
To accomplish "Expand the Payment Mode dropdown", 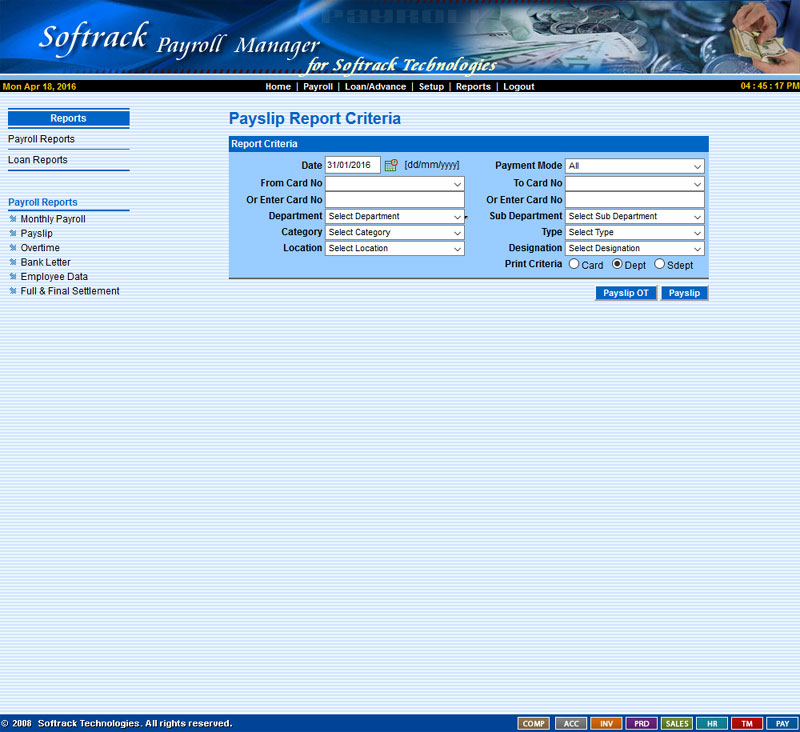I will click(634, 166).
